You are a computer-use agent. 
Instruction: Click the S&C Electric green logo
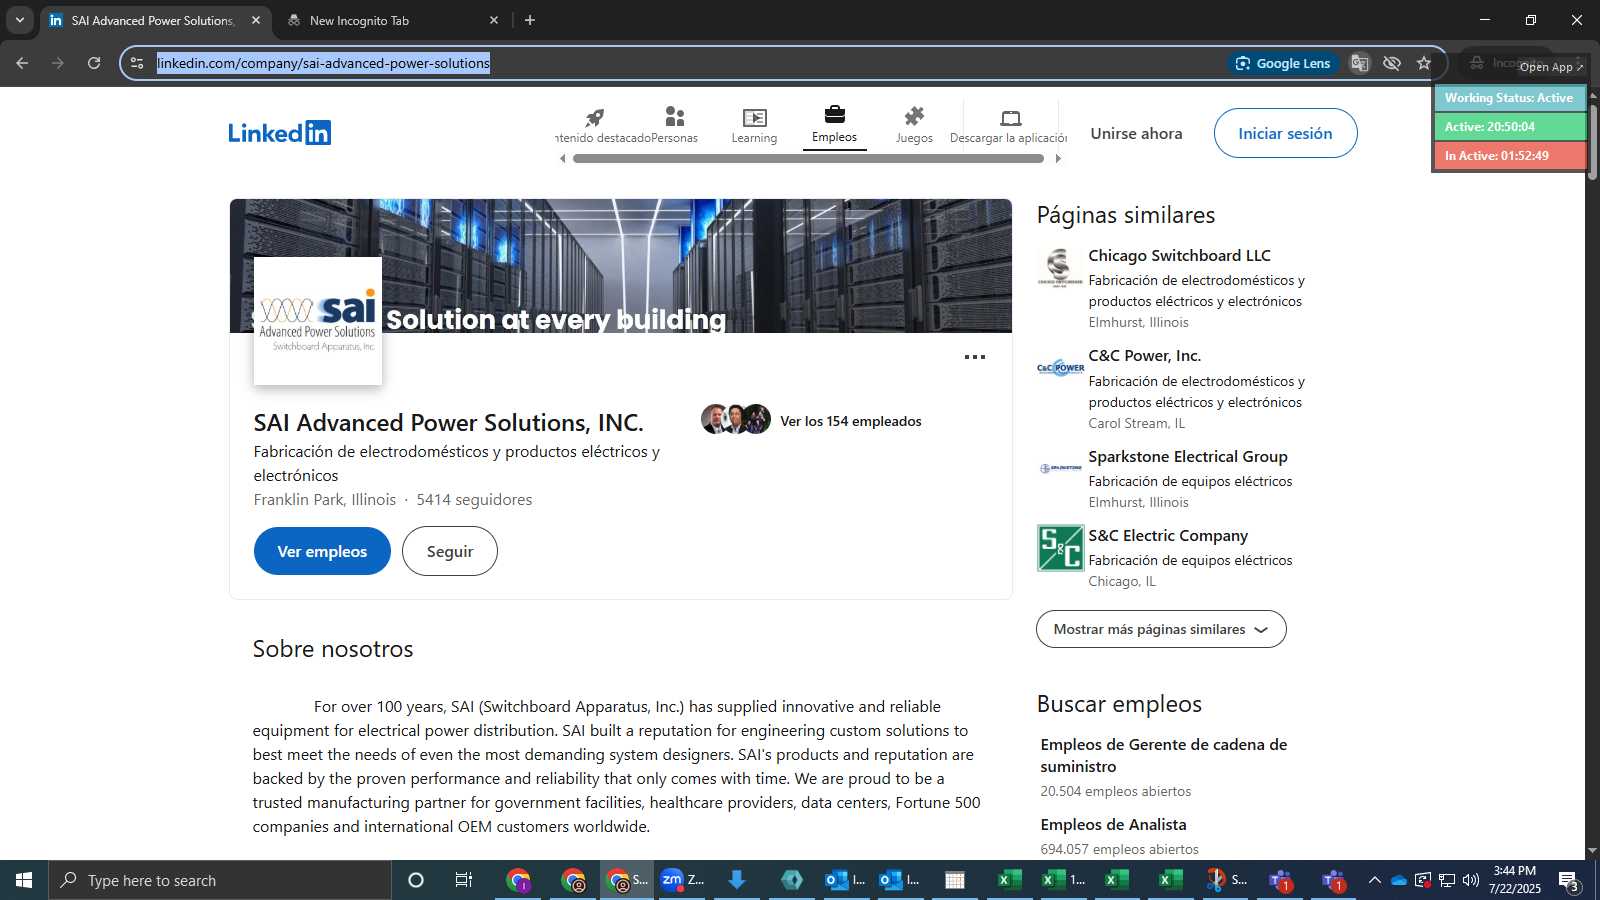point(1060,548)
